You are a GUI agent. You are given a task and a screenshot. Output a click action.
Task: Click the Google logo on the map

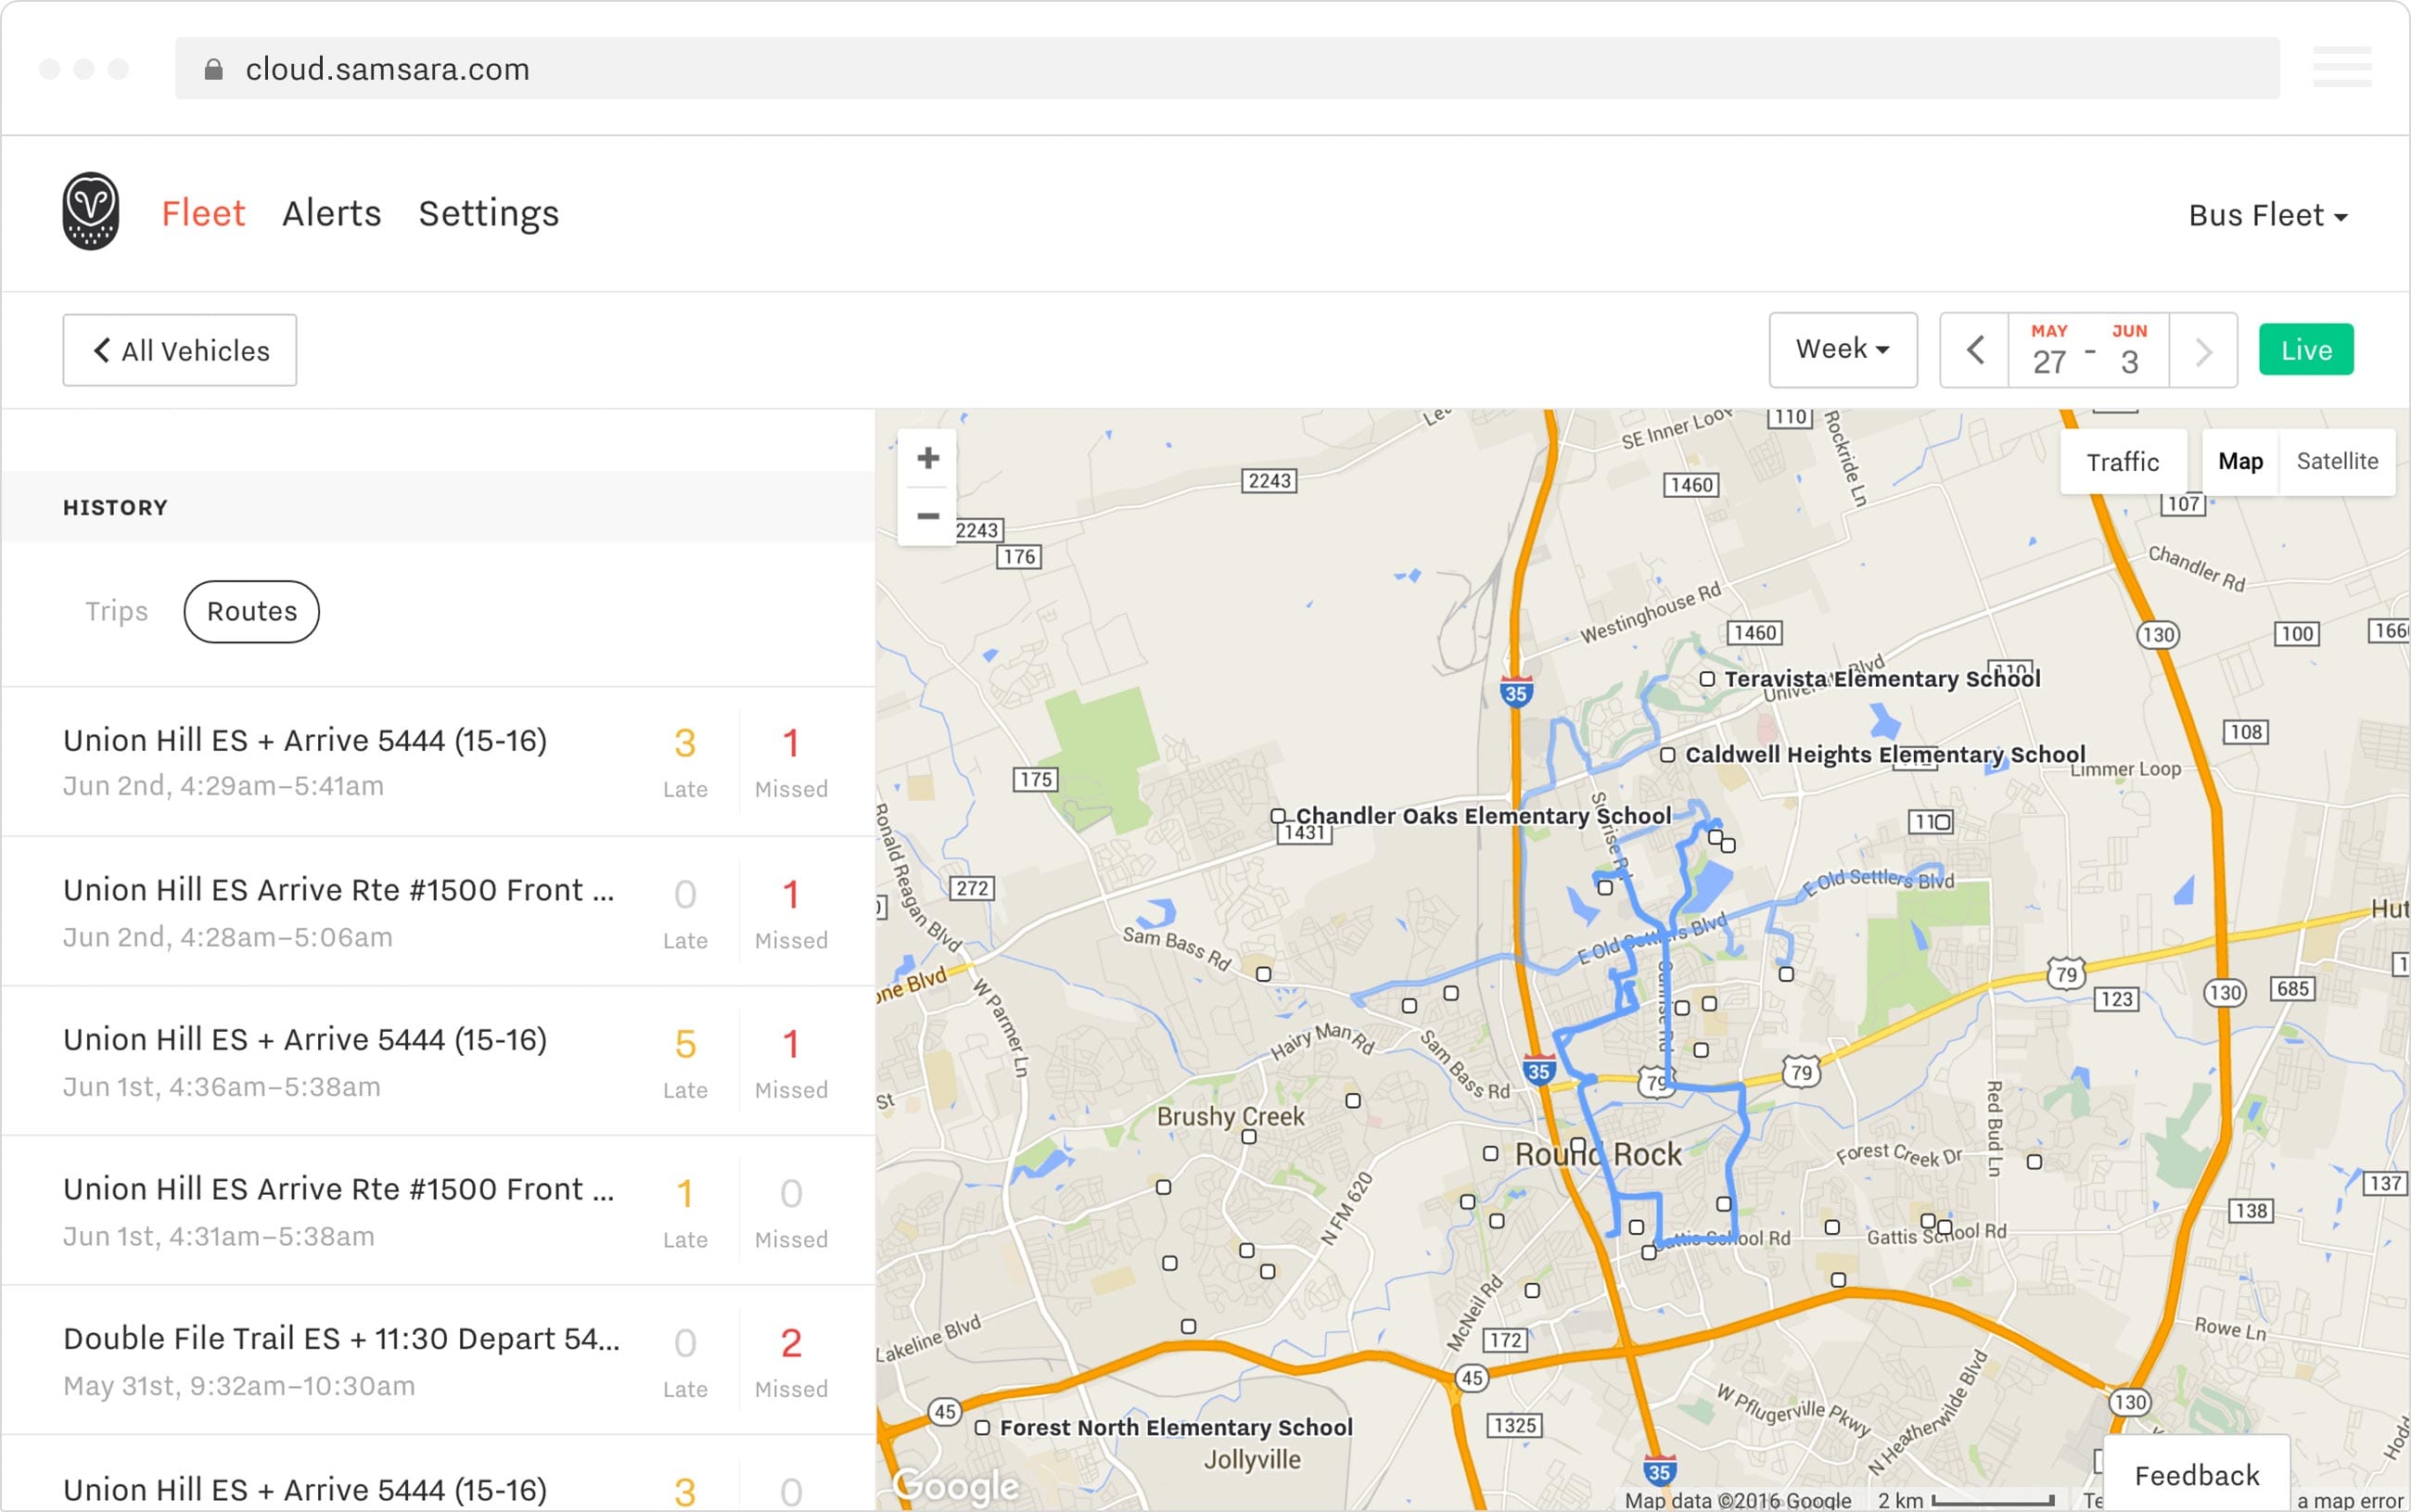coord(956,1486)
